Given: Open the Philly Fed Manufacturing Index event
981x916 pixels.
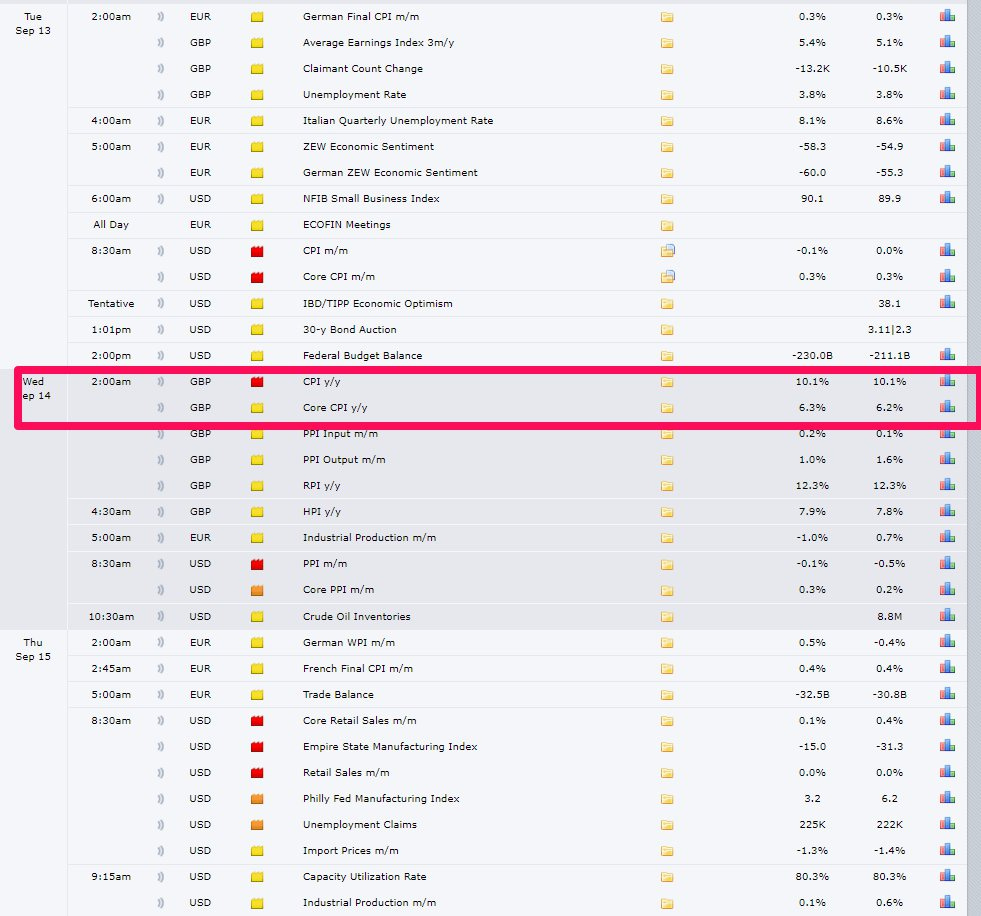Looking at the screenshot, I should tap(381, 798).
